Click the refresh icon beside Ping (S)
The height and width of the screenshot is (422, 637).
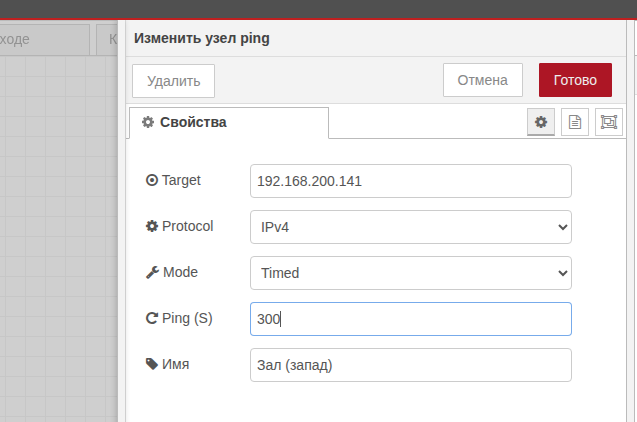coord(152,318)
